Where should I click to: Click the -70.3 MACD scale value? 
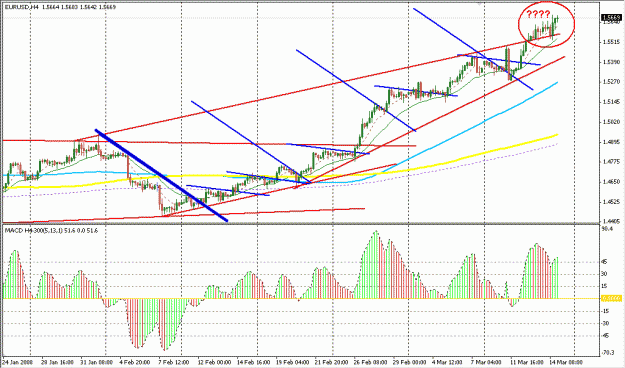608,353
